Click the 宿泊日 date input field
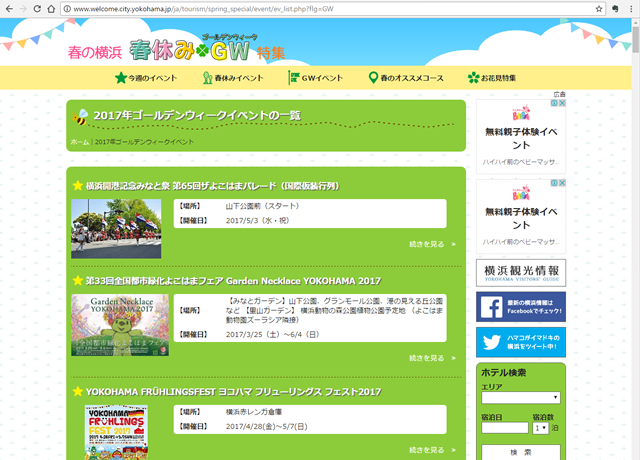This screenshot has height=460, width=640. pyautogui.click(x=504, y=427)
